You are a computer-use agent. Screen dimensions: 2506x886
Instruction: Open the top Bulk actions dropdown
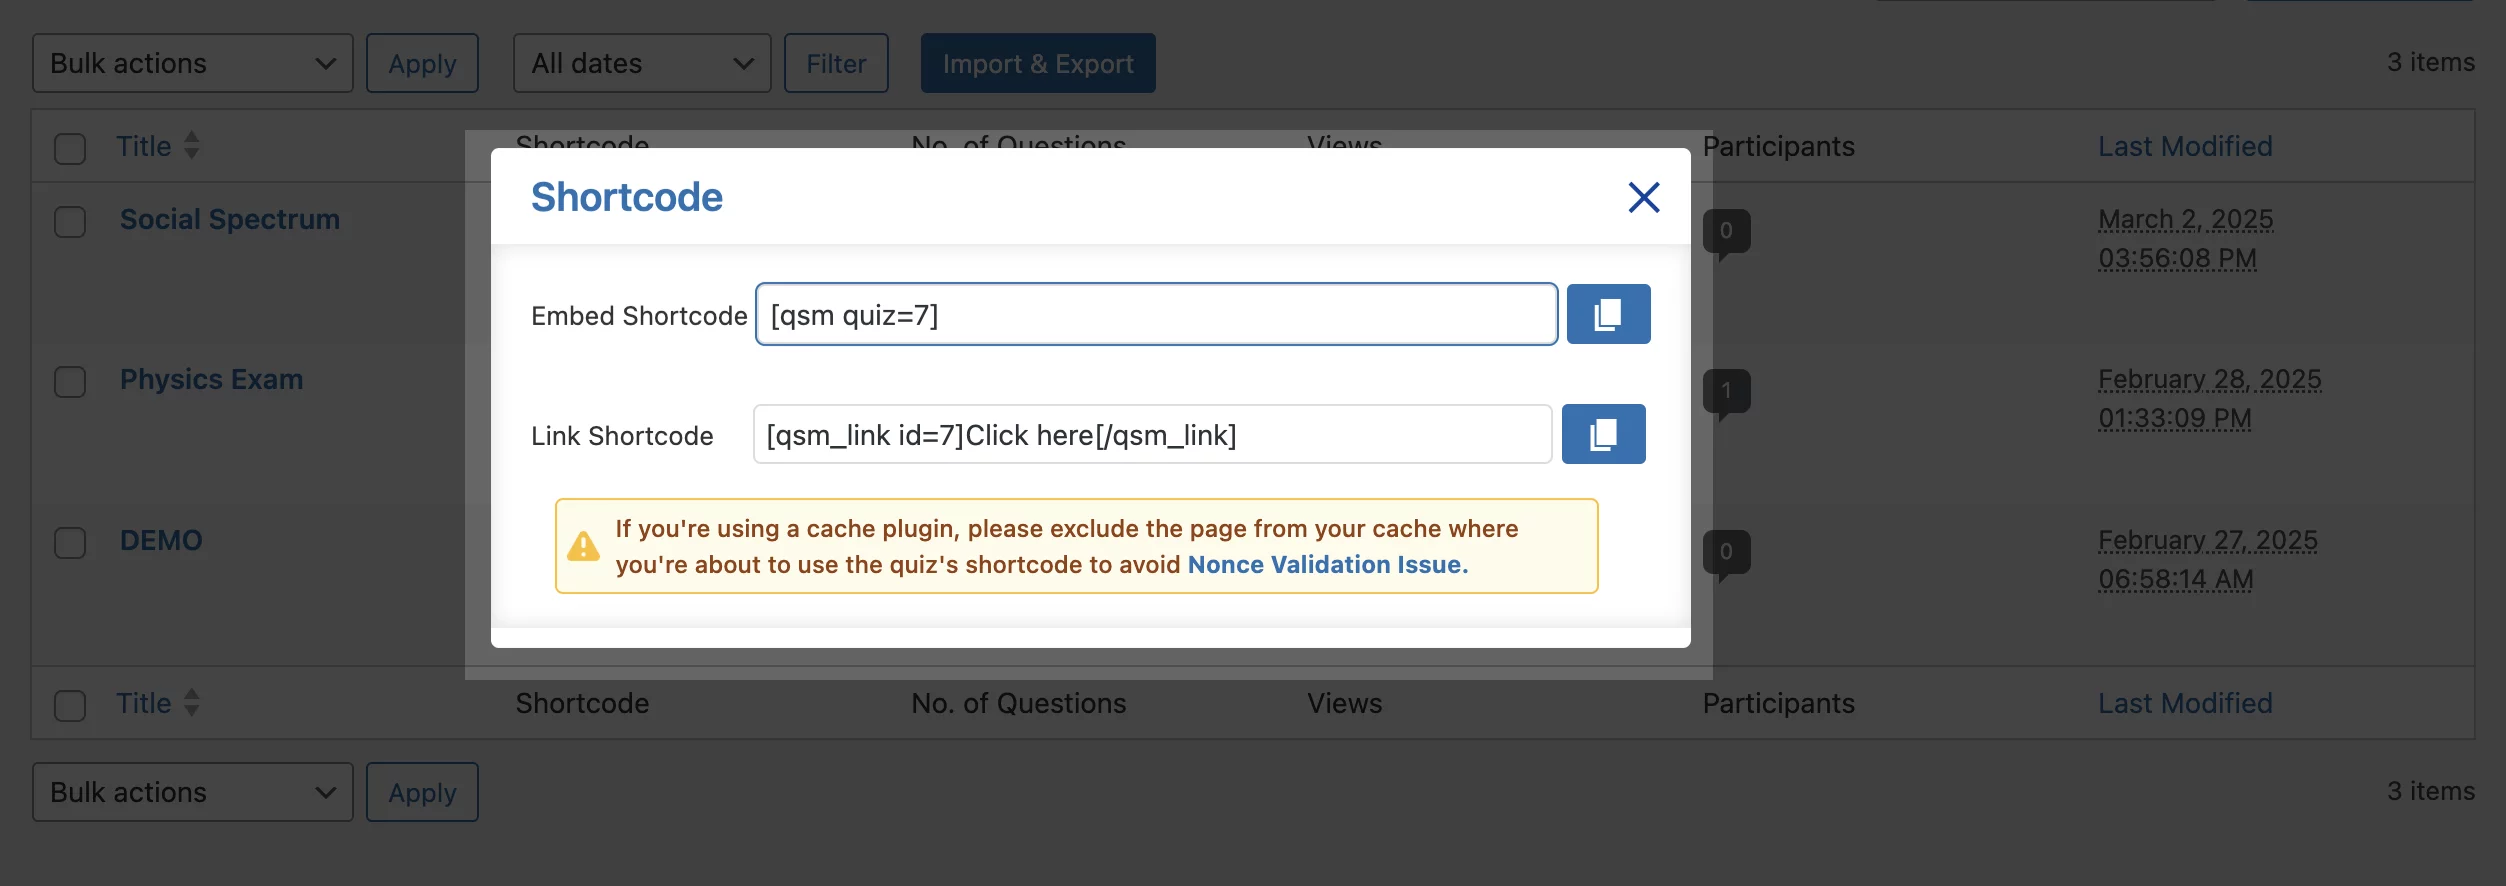coord(193,63)
